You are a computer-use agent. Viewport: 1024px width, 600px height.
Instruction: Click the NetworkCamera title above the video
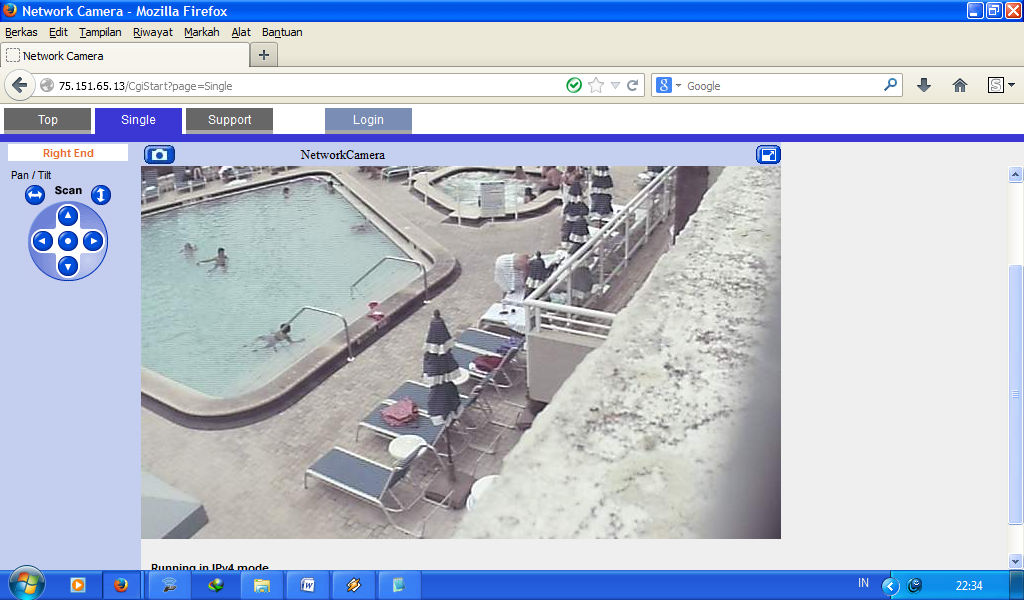click(342, 155)
